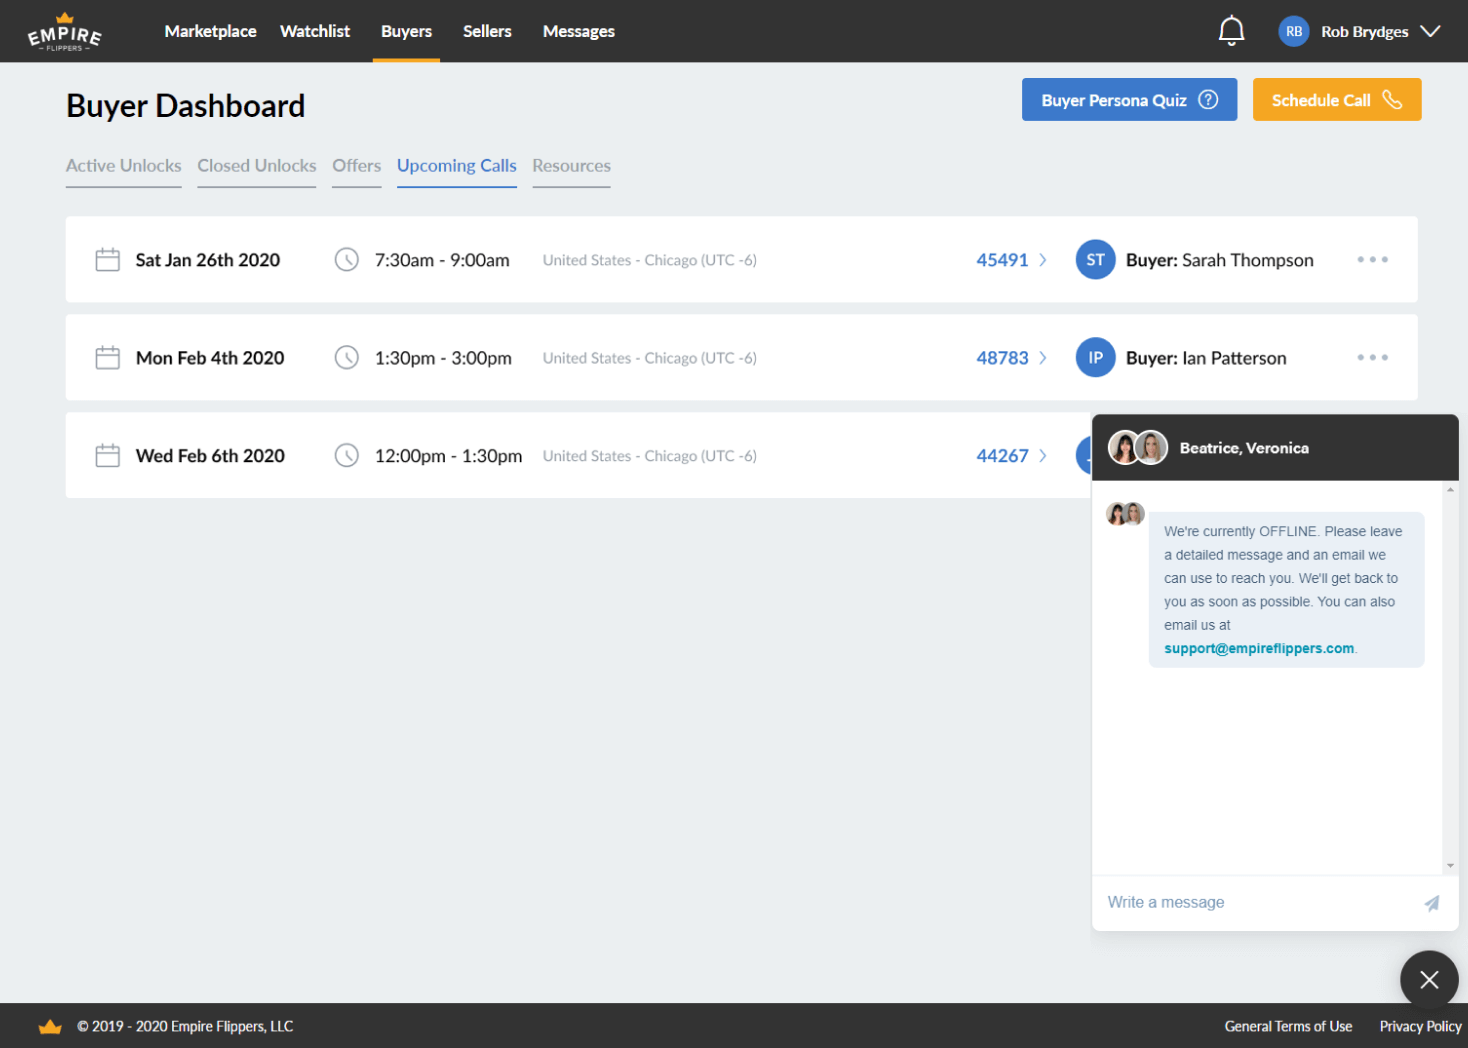The image size is (1468, 1048).
Task: Click the Empire Flippers logo
Action: click(64, 32)
